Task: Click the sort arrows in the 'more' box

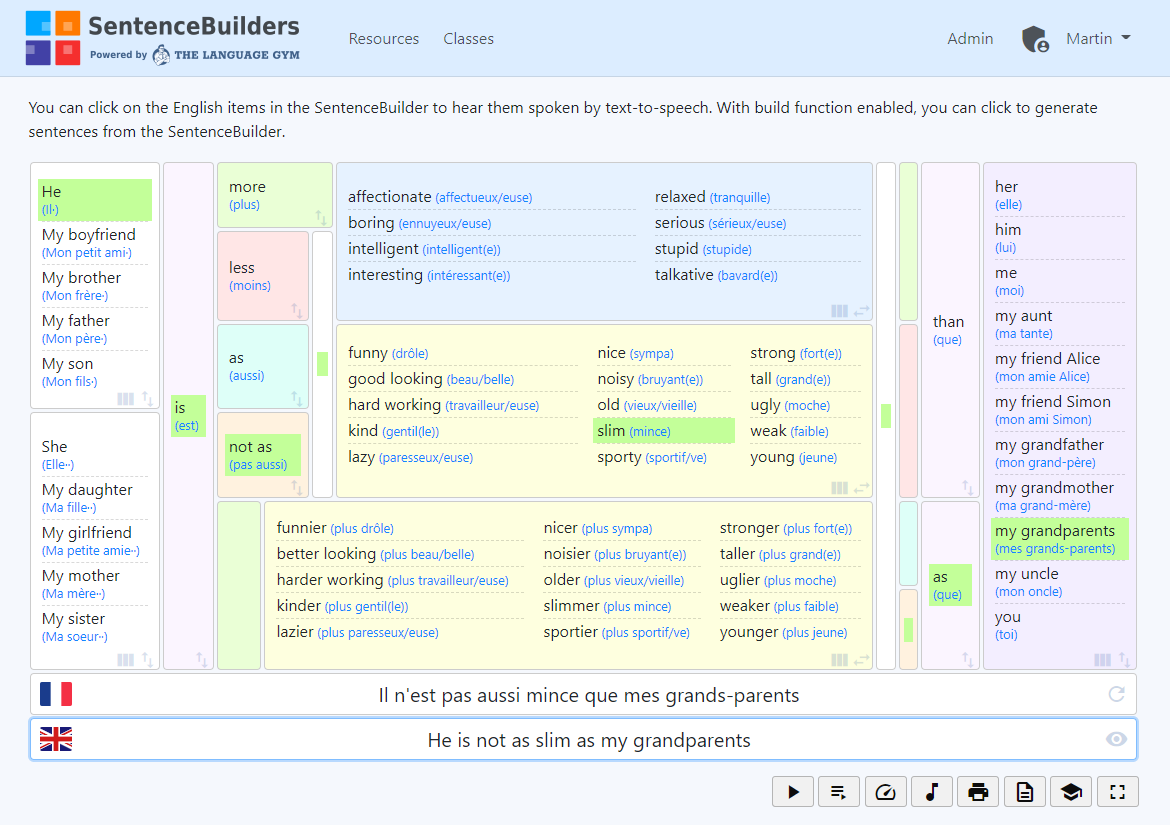Action: (x=321, y=217)
